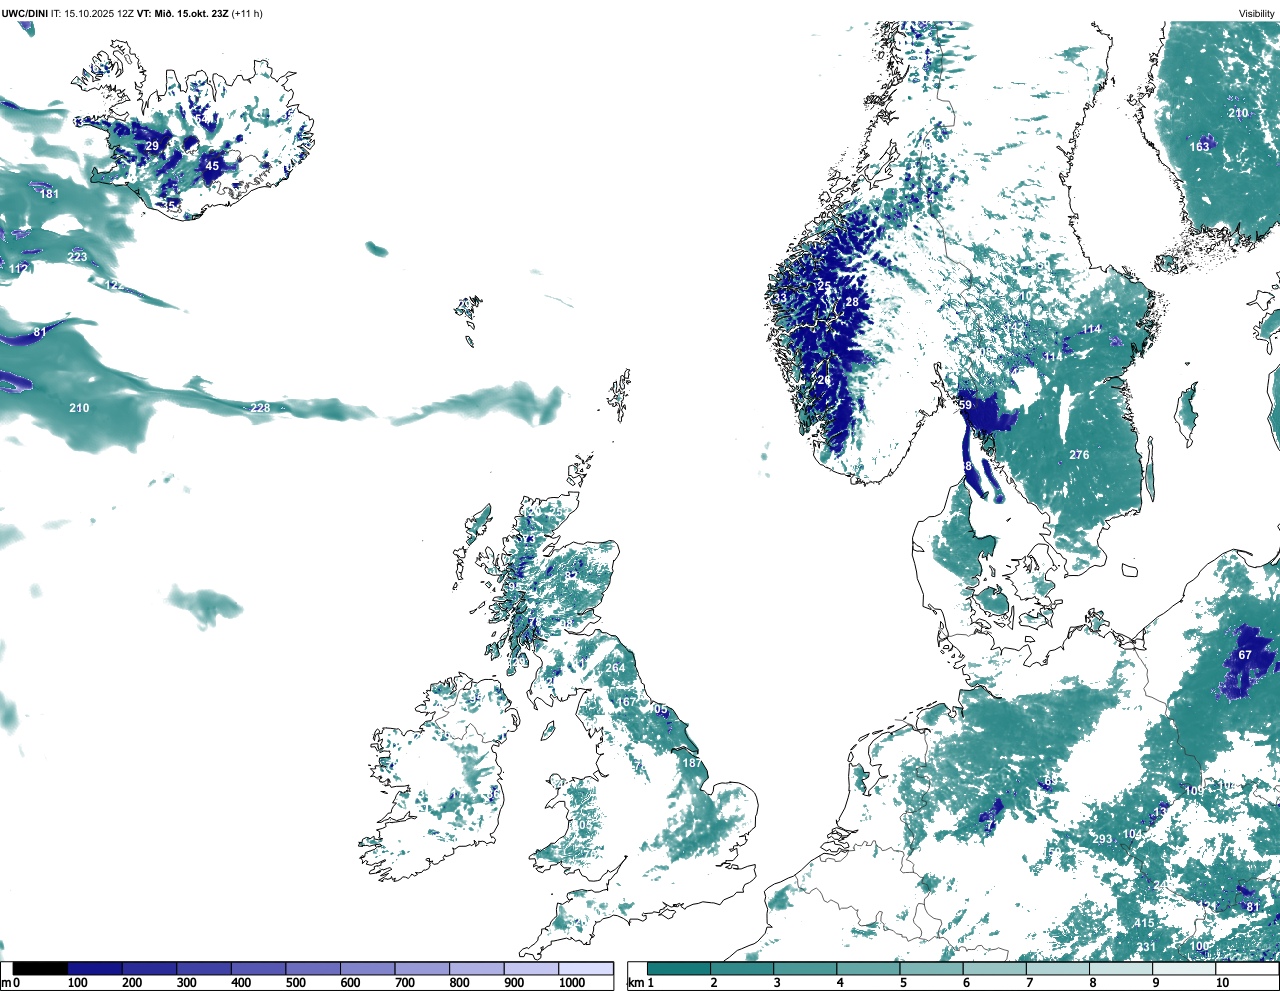The height and width of the screenshot is (991, 1280).
Task: Click the 'Visibility' title label
Action: point(1257,14)
